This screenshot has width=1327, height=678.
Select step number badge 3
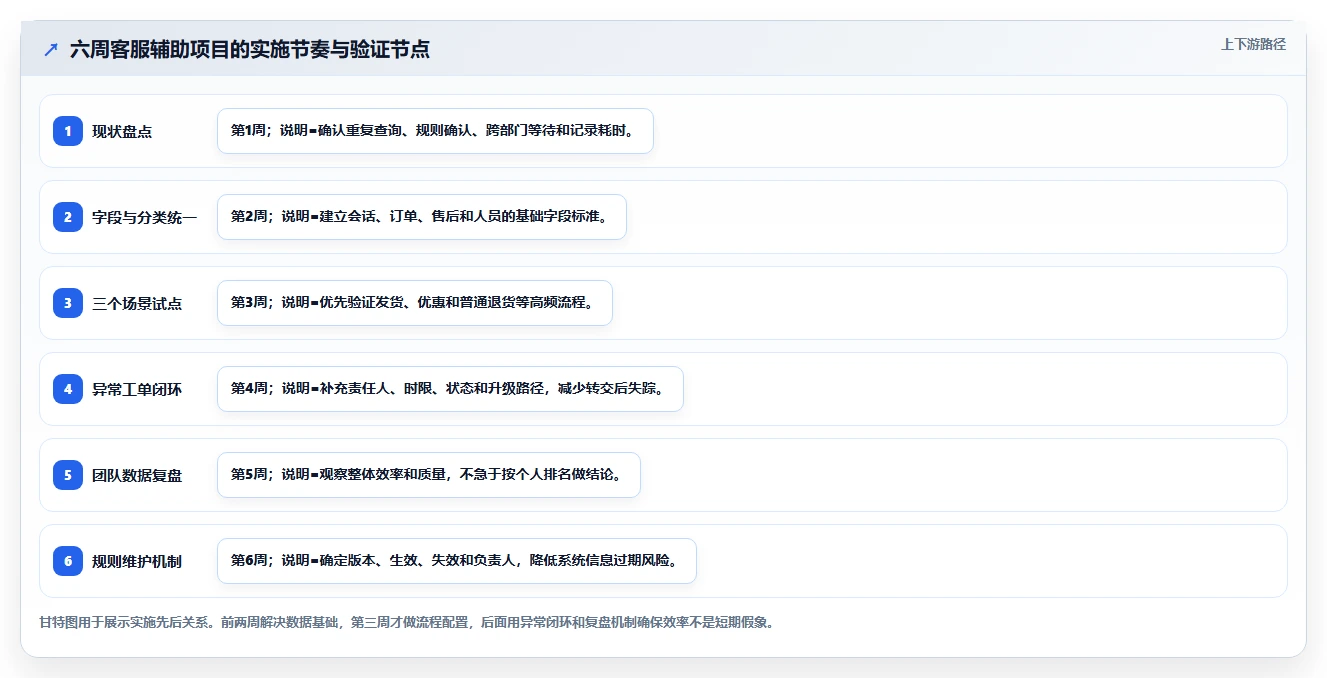(68, 303)
